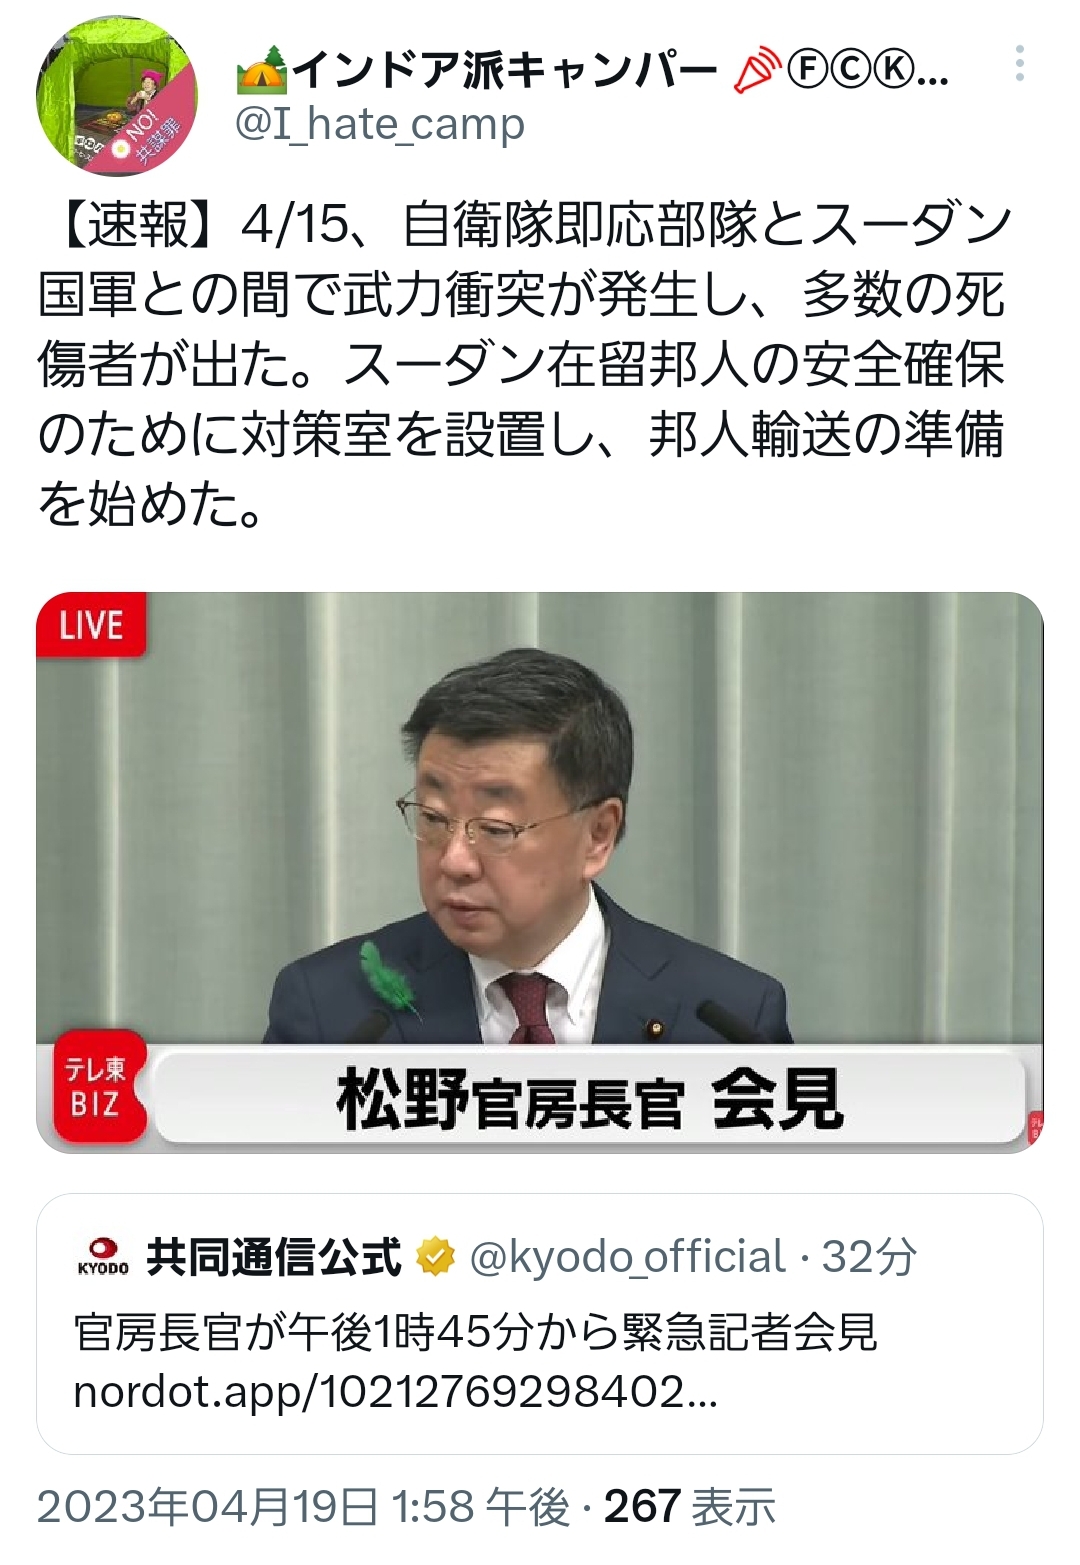
Task: Open the 共同通信公式 account name
Action: click(x=274, y=1257)
